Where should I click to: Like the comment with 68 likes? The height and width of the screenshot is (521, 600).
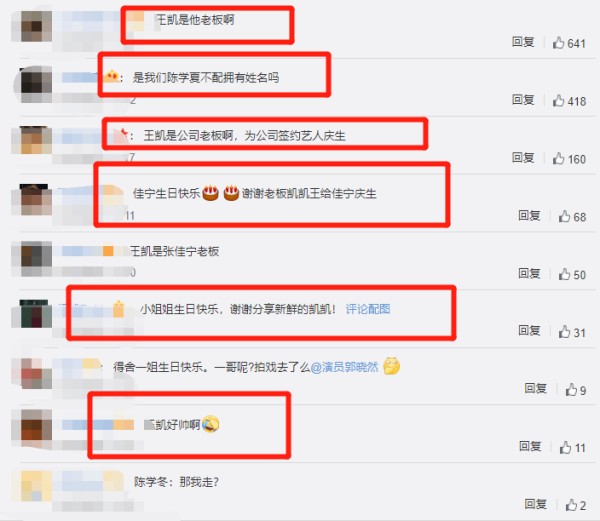pos(564,217)
